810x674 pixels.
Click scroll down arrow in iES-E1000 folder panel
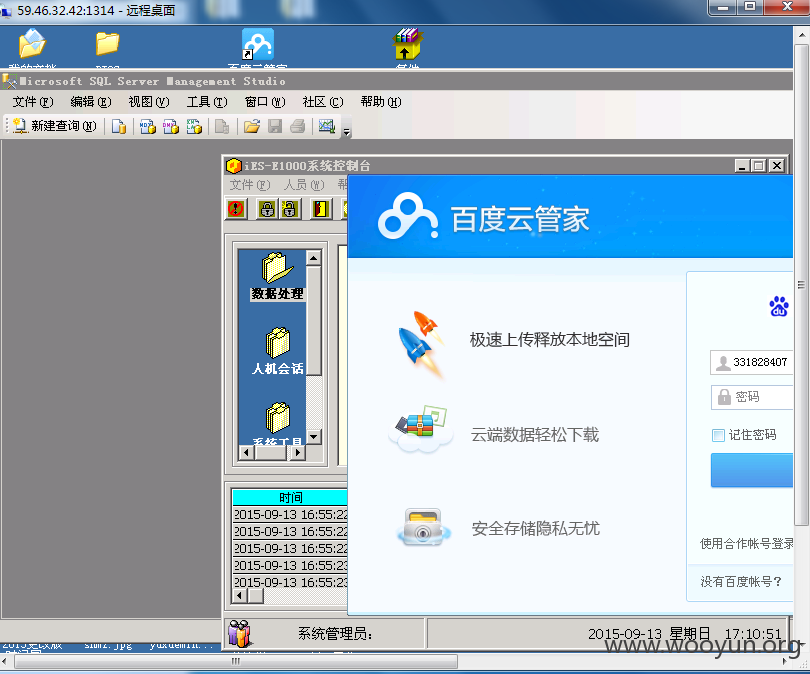point(314,436)
